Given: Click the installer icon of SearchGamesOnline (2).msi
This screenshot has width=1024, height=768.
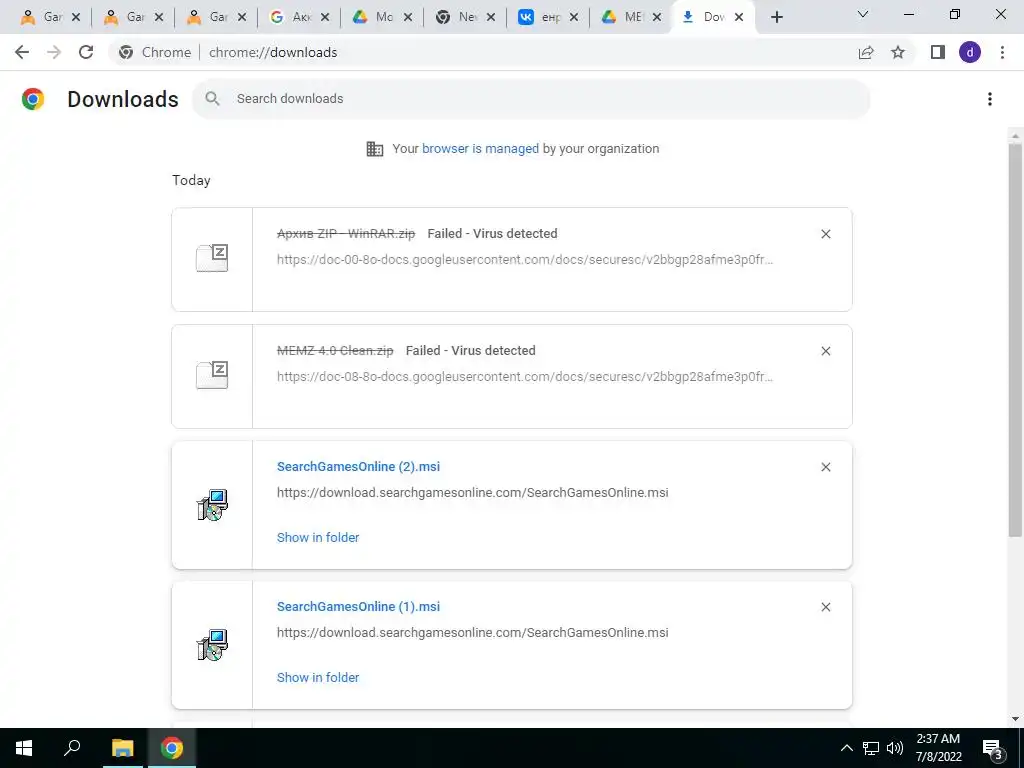Looking at the screenshot, I should tap(212, 505).
